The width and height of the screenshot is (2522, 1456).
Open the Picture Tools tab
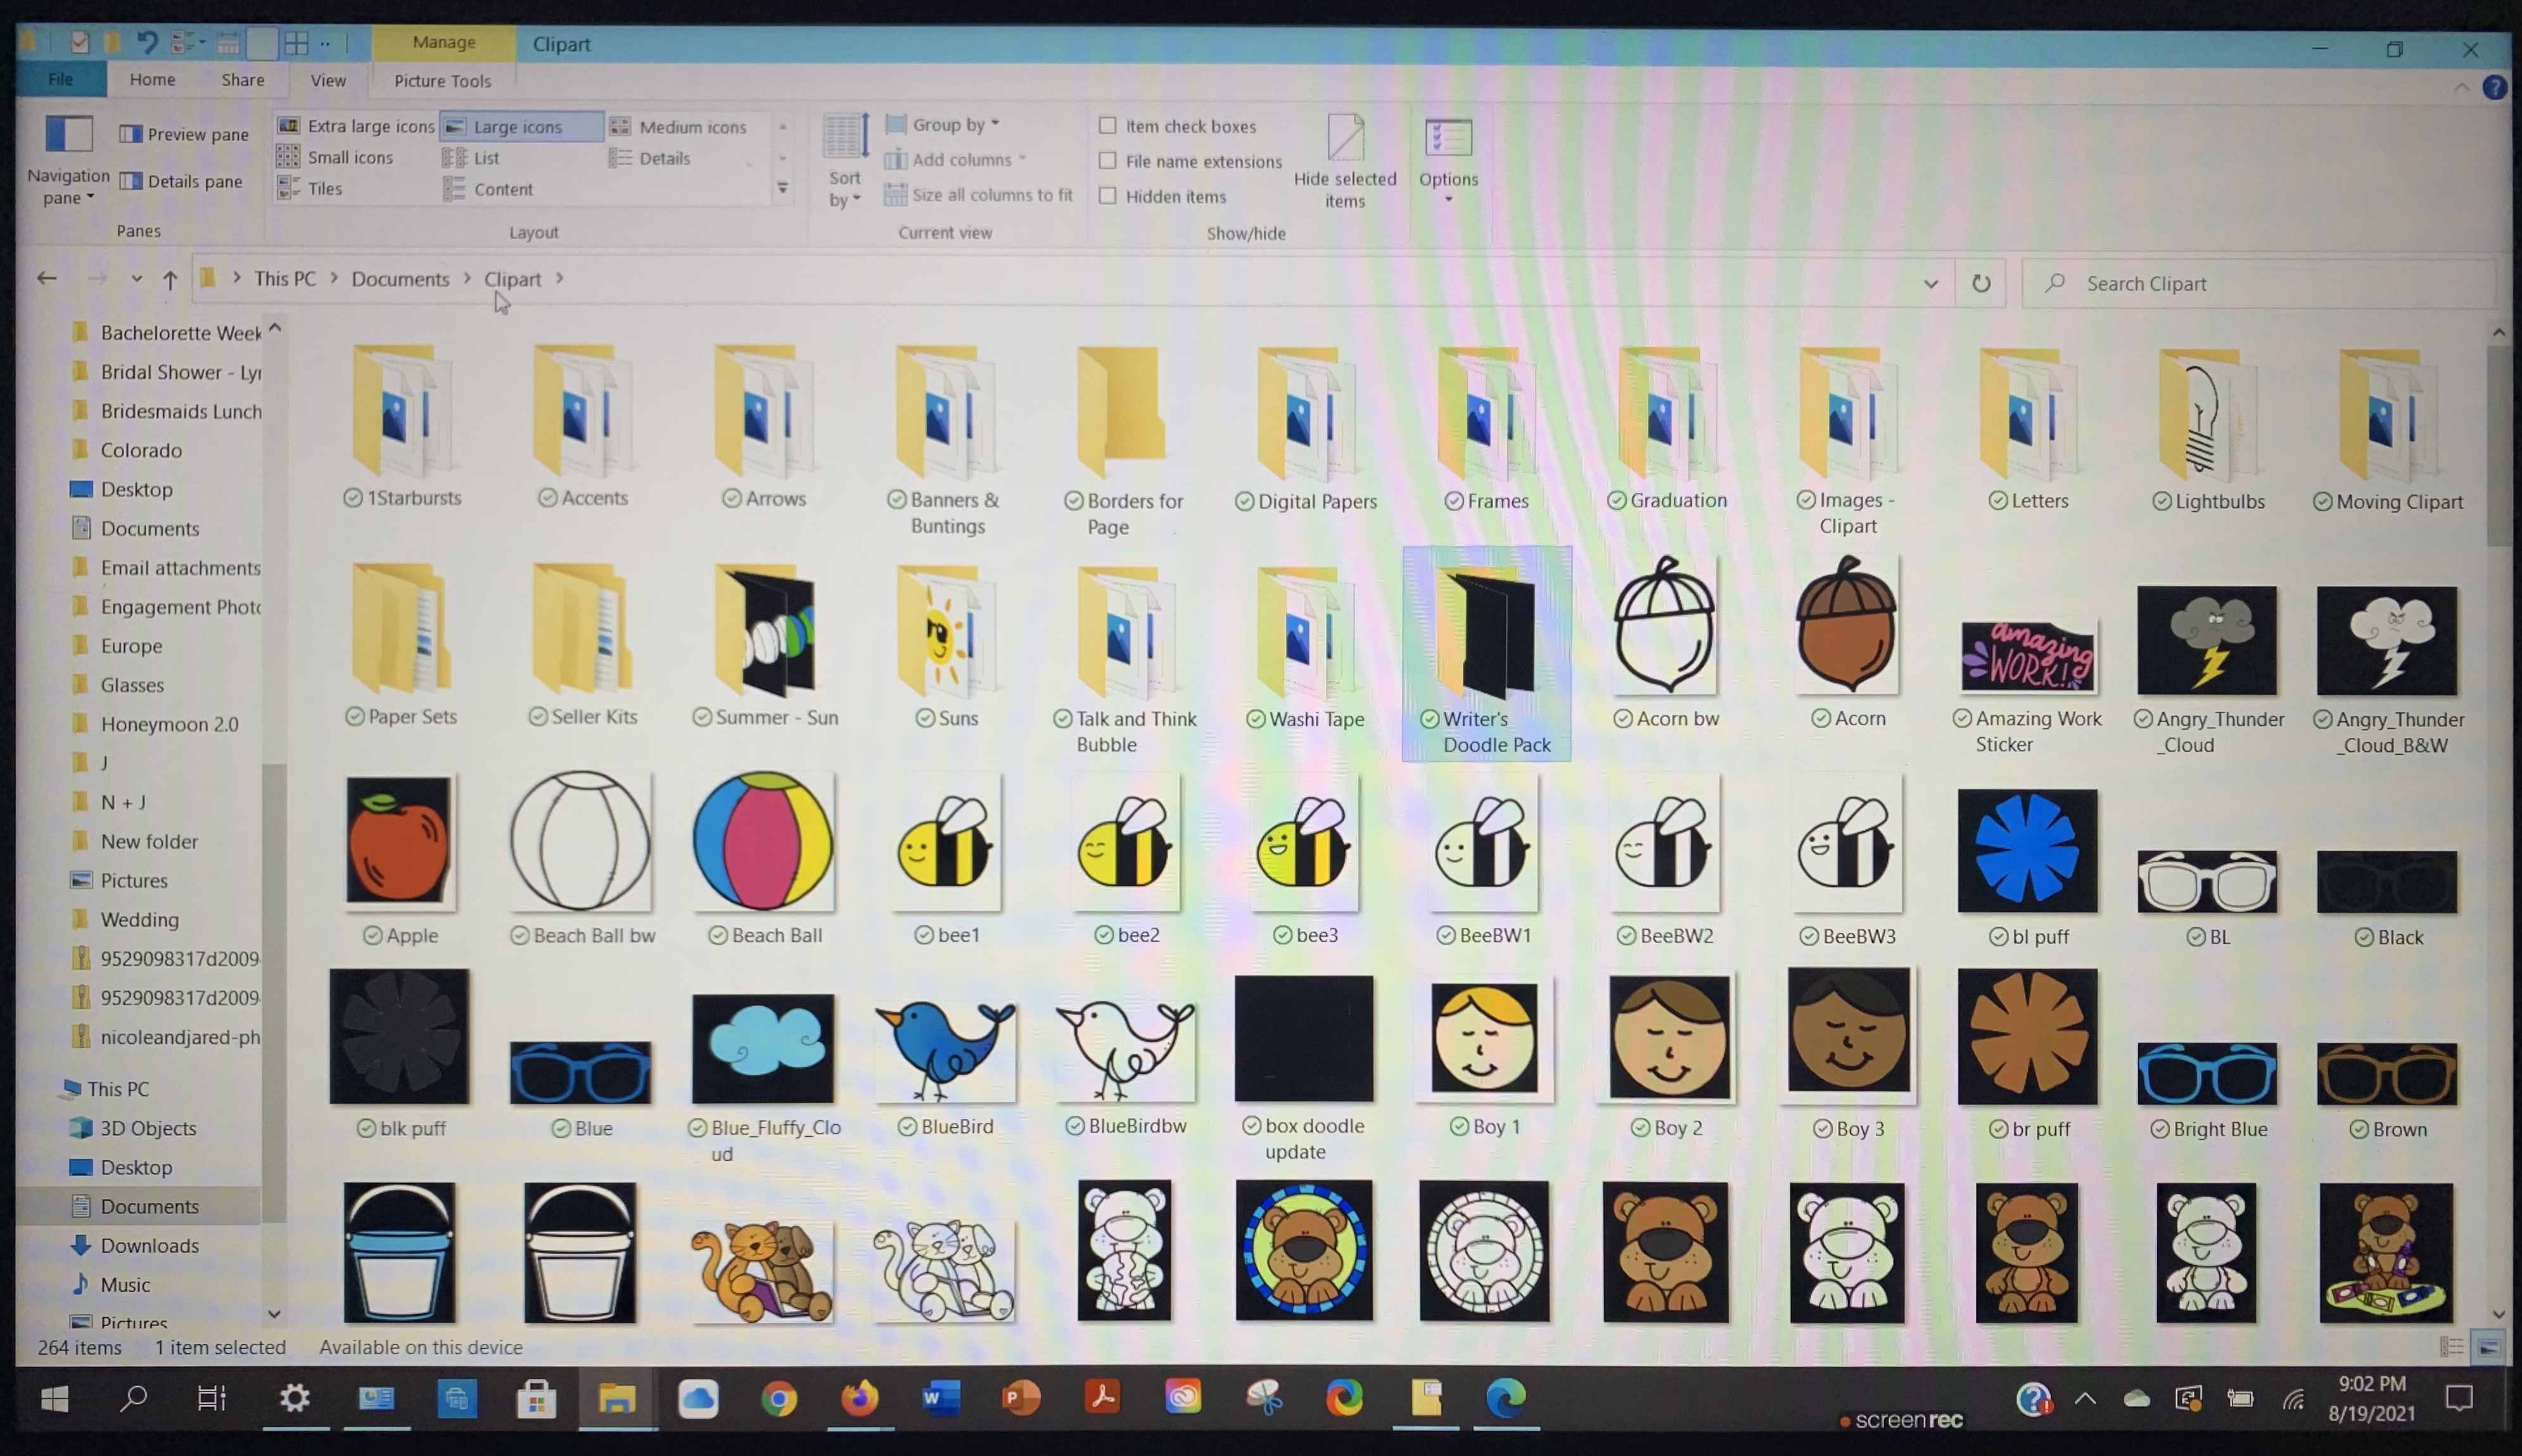pos(442,81)
